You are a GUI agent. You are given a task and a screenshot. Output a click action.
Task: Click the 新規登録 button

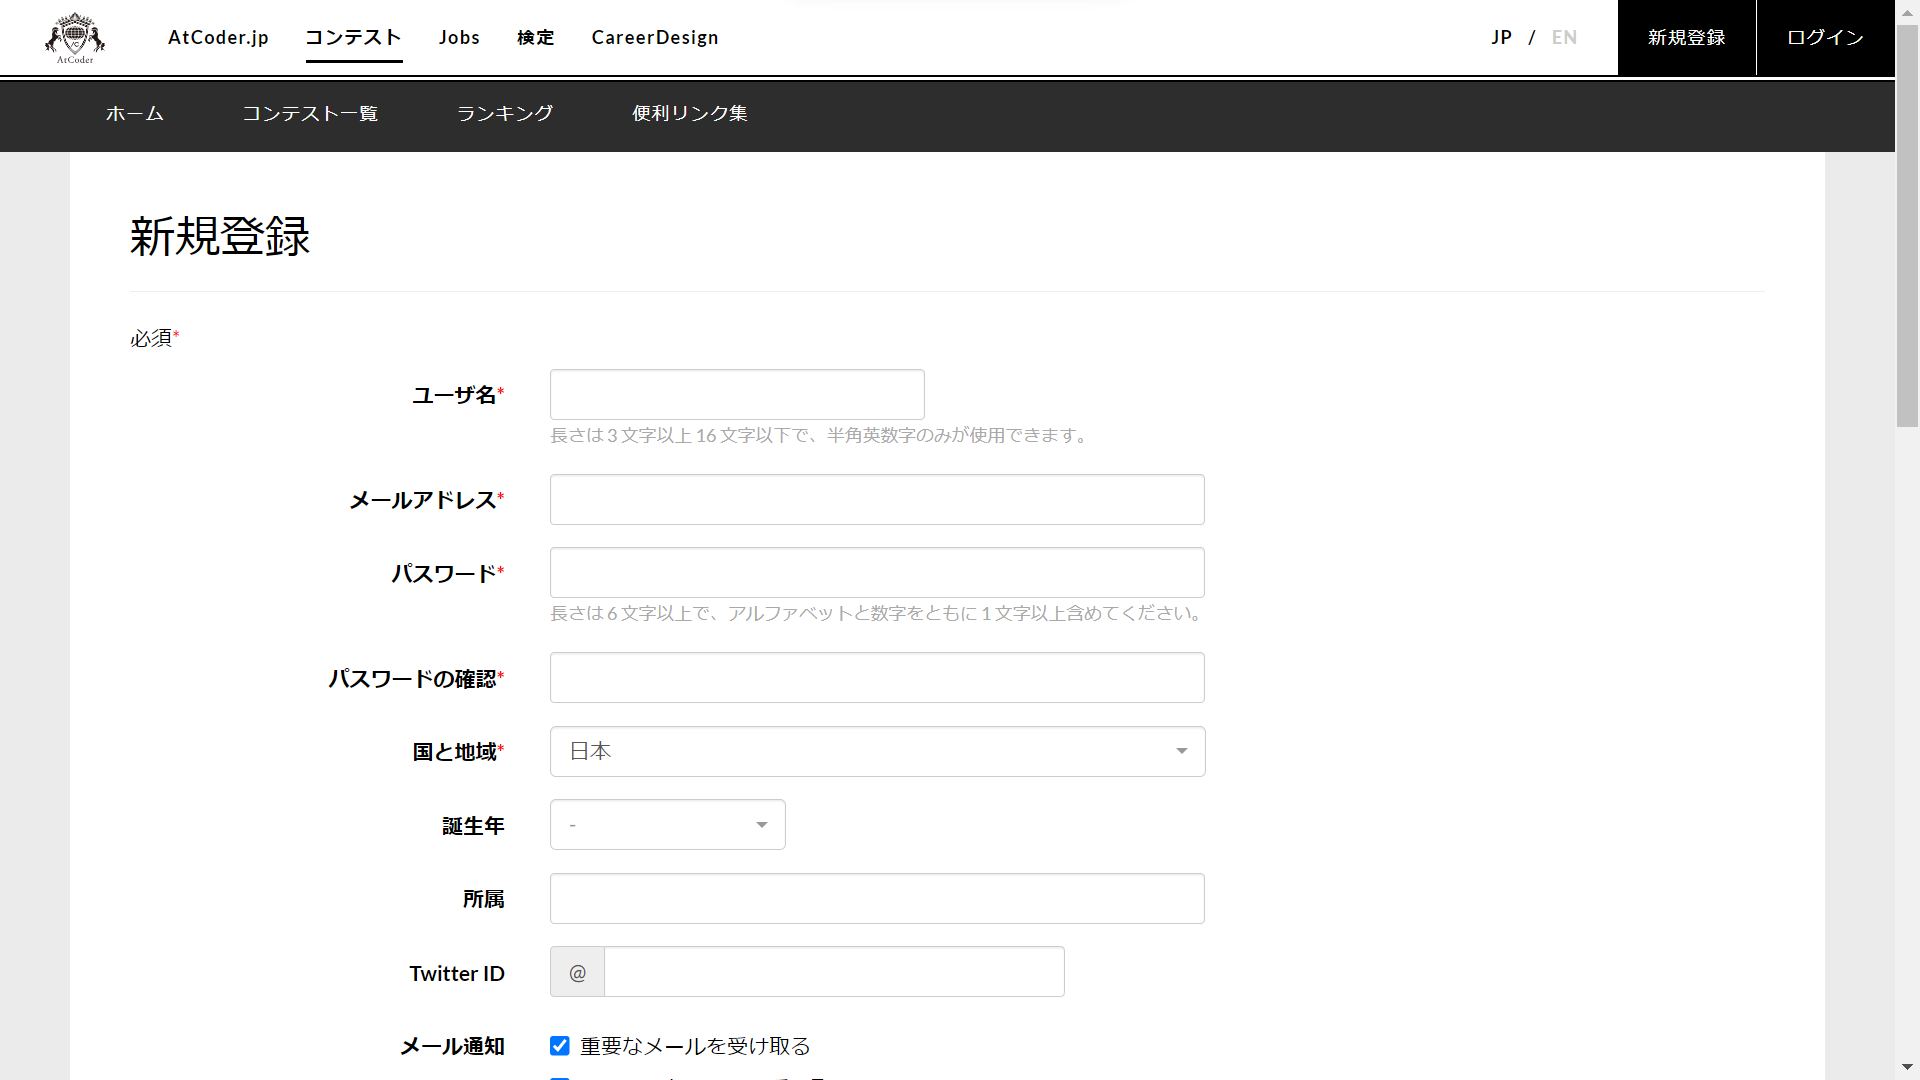[x=1686, y=37]
